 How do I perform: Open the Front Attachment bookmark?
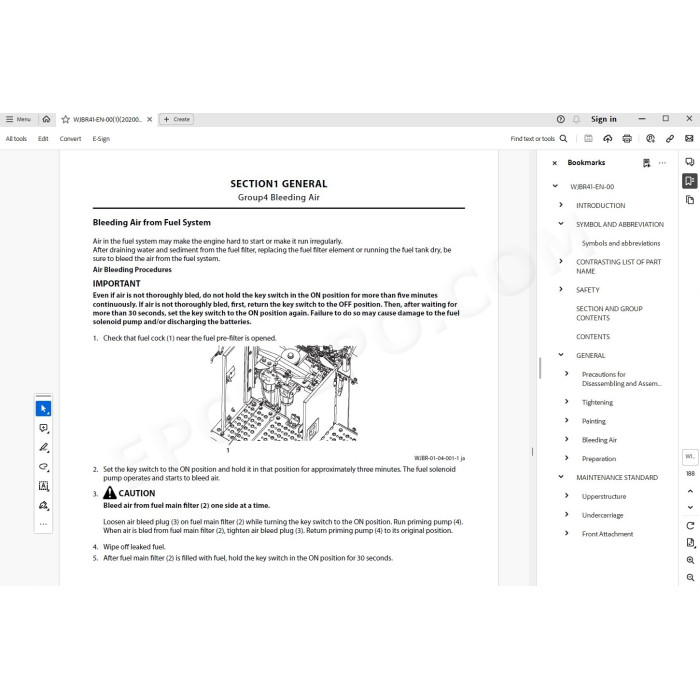607,534
